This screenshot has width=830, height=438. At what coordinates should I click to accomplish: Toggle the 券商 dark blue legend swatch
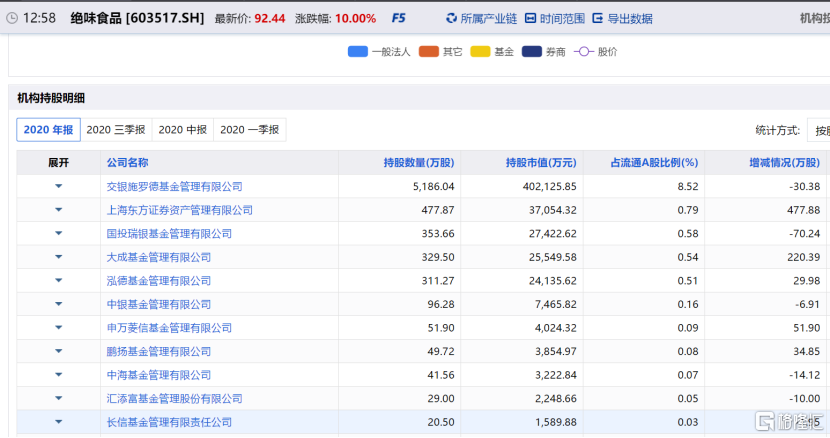pyautogui.click(x=531, y=51)
